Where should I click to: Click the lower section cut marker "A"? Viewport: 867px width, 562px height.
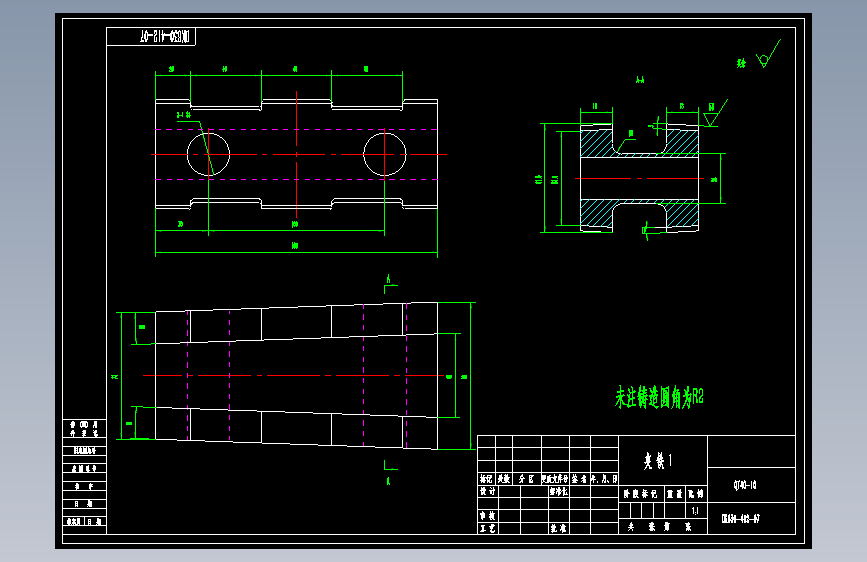point(389,481)
